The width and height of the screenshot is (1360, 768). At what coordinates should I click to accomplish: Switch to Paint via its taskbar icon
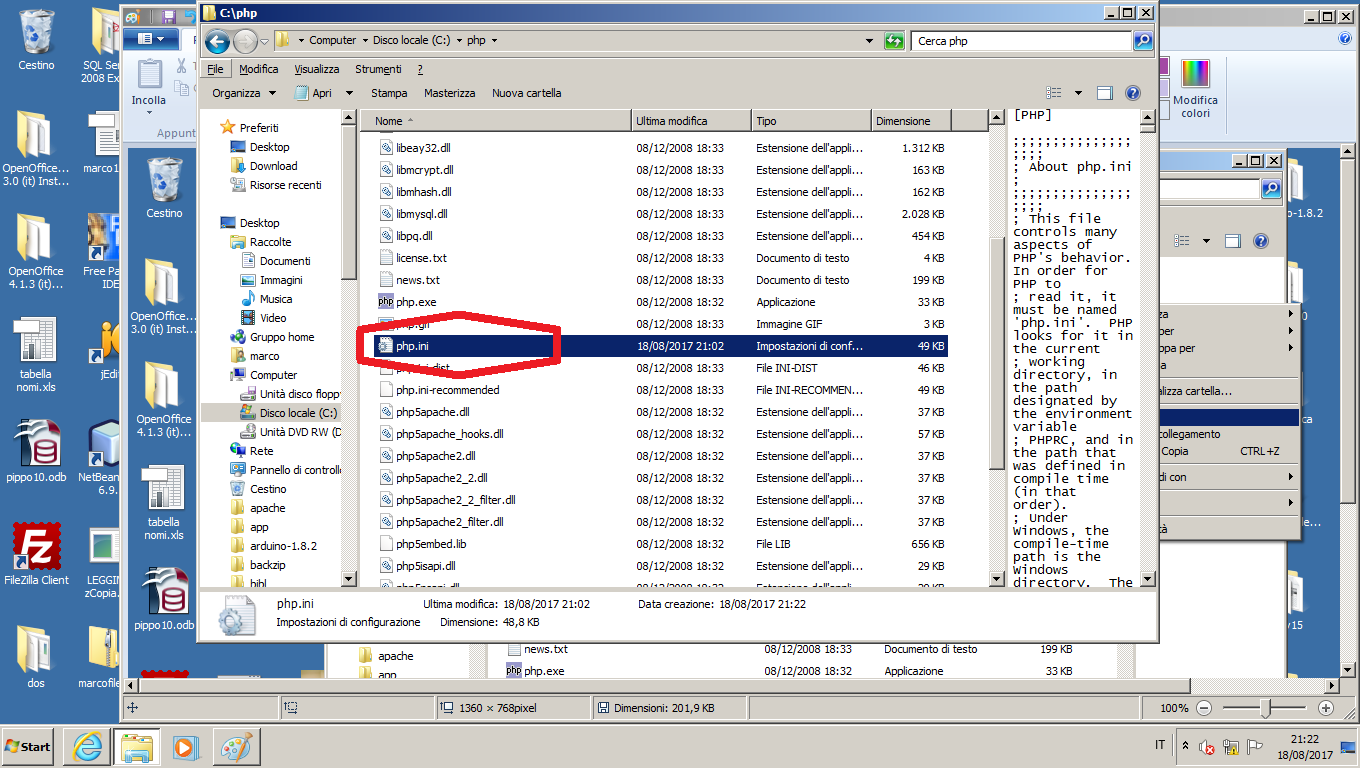(235, 746)
